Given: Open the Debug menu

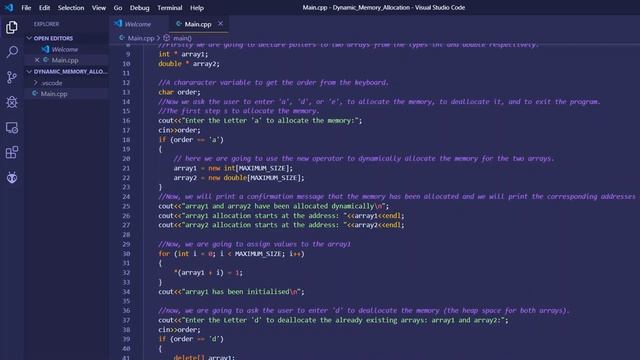Looking at the screenshot, I should [139, 8].
